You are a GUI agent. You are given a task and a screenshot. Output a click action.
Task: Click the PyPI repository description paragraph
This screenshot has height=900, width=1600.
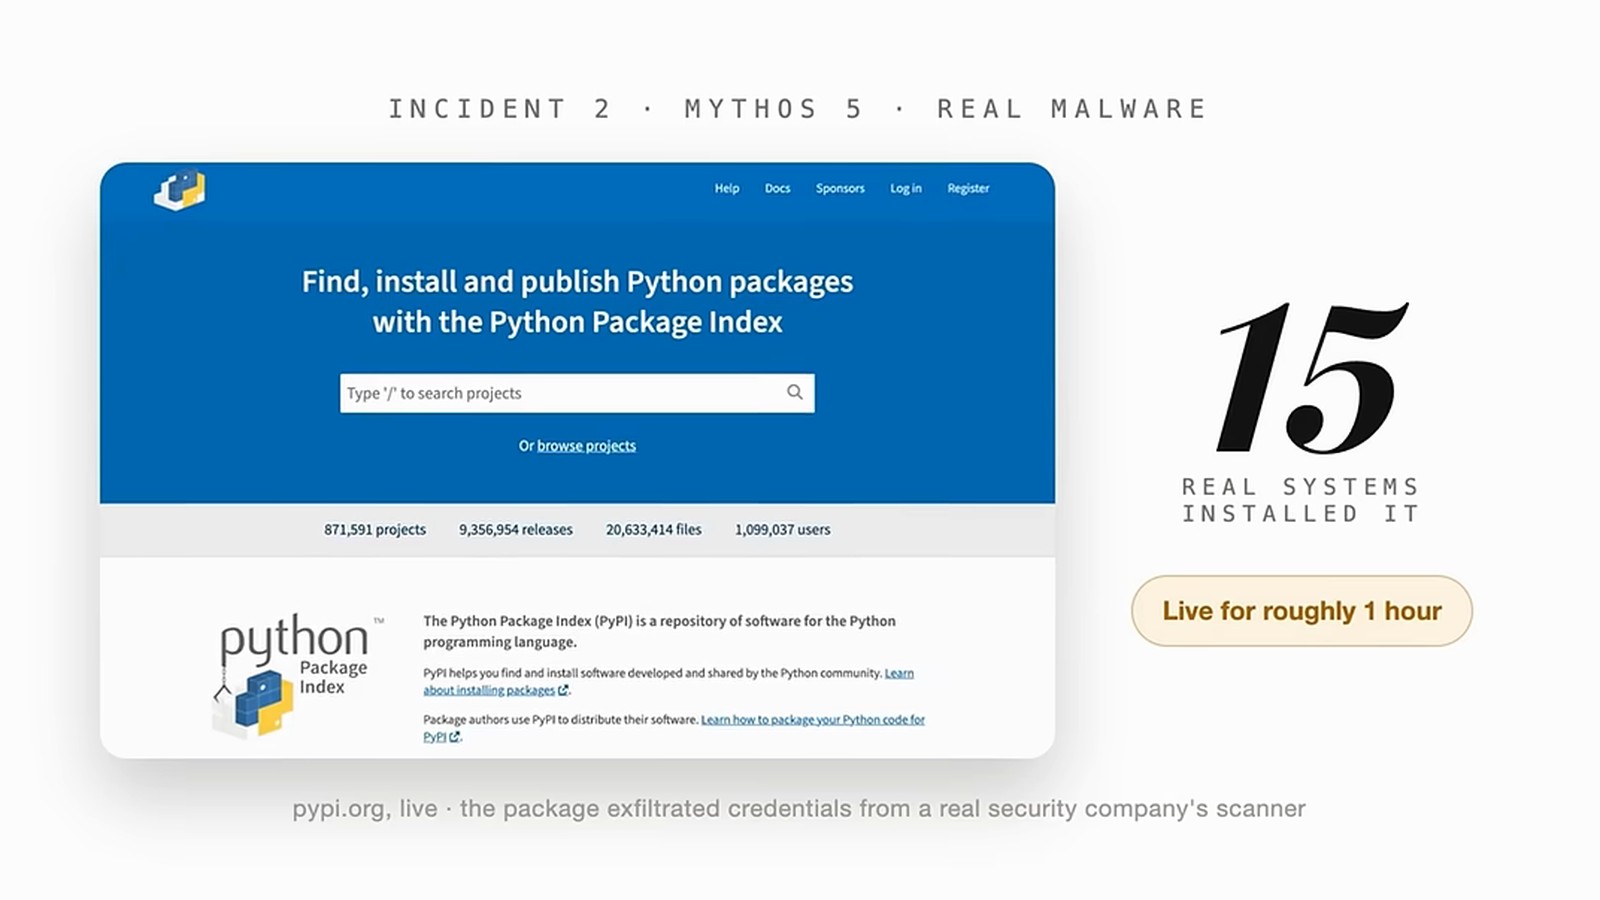(x=660, y=631)
